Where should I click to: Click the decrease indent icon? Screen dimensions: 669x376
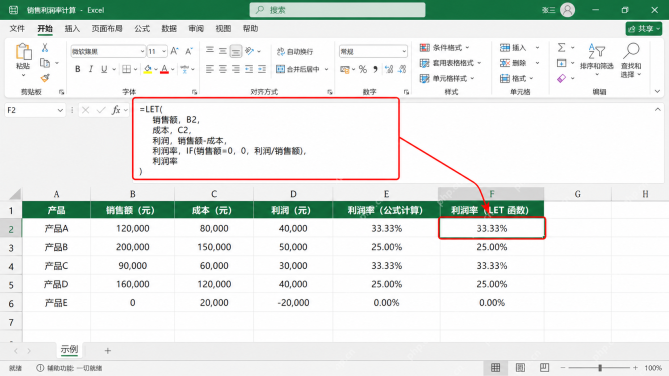[249, 69]
